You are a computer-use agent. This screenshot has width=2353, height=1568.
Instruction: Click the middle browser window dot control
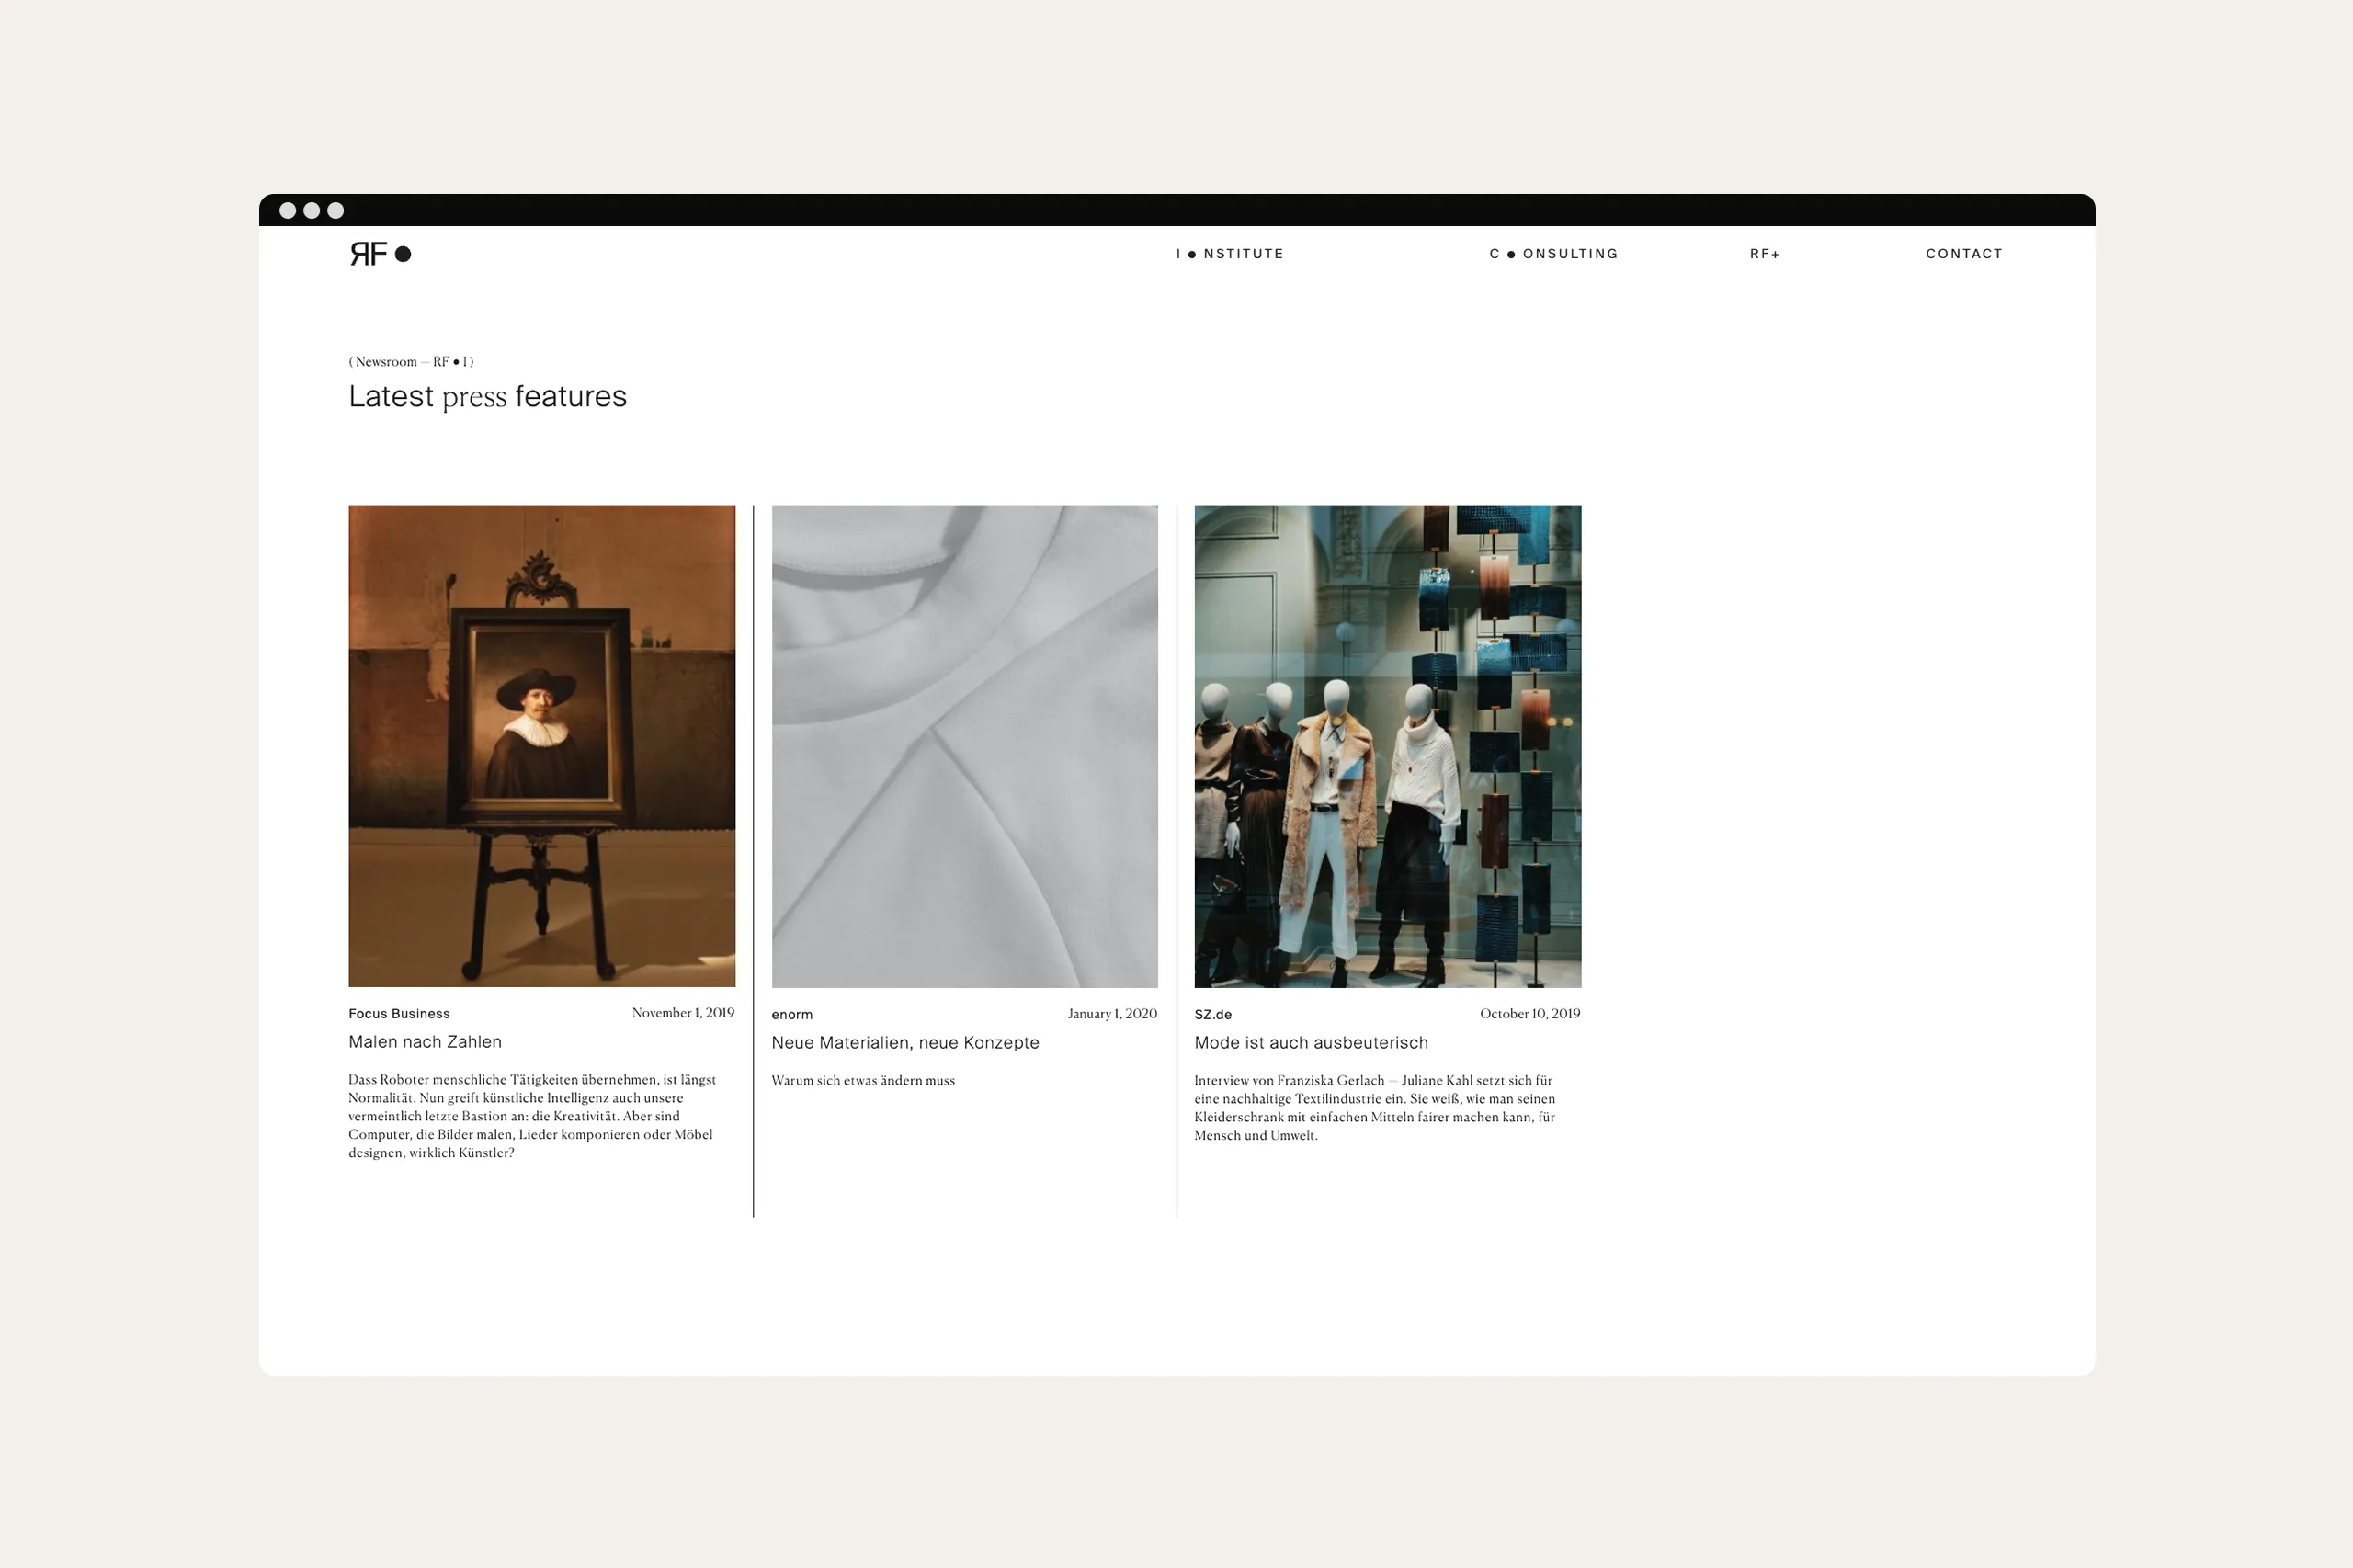tap(313, 210)
